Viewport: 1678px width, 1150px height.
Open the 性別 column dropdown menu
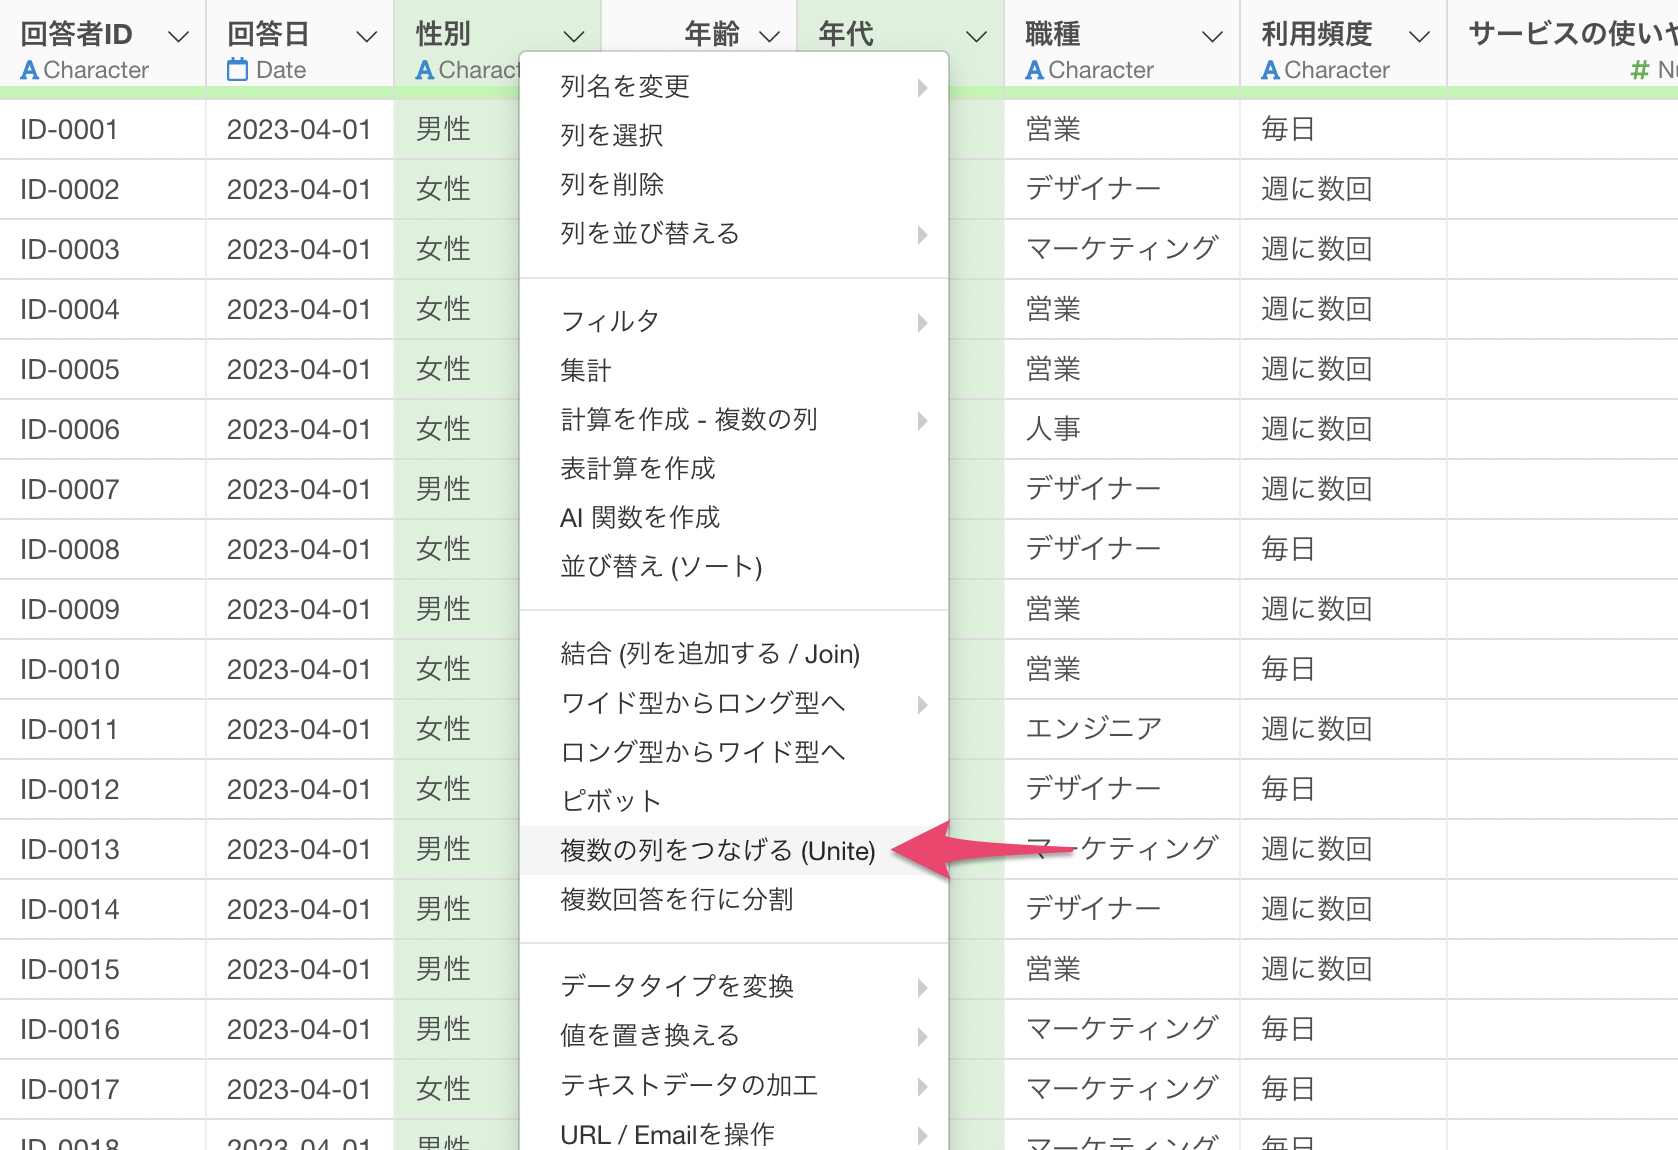tap(573, 37)
